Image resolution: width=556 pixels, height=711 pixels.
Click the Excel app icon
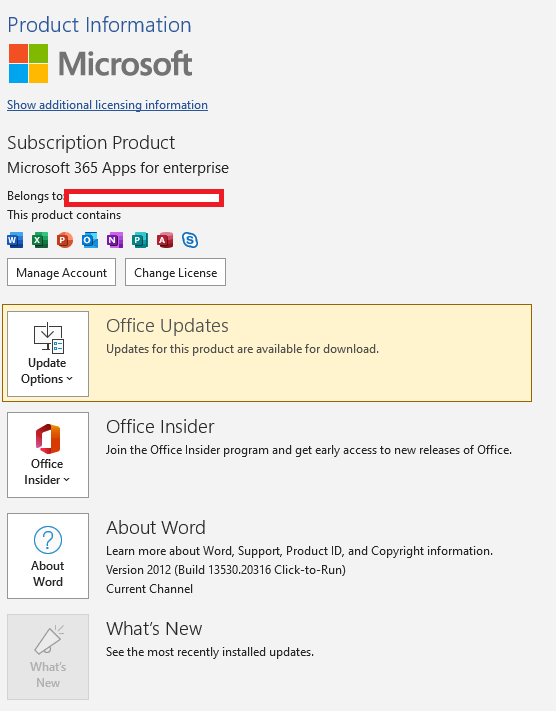(40, 240)
